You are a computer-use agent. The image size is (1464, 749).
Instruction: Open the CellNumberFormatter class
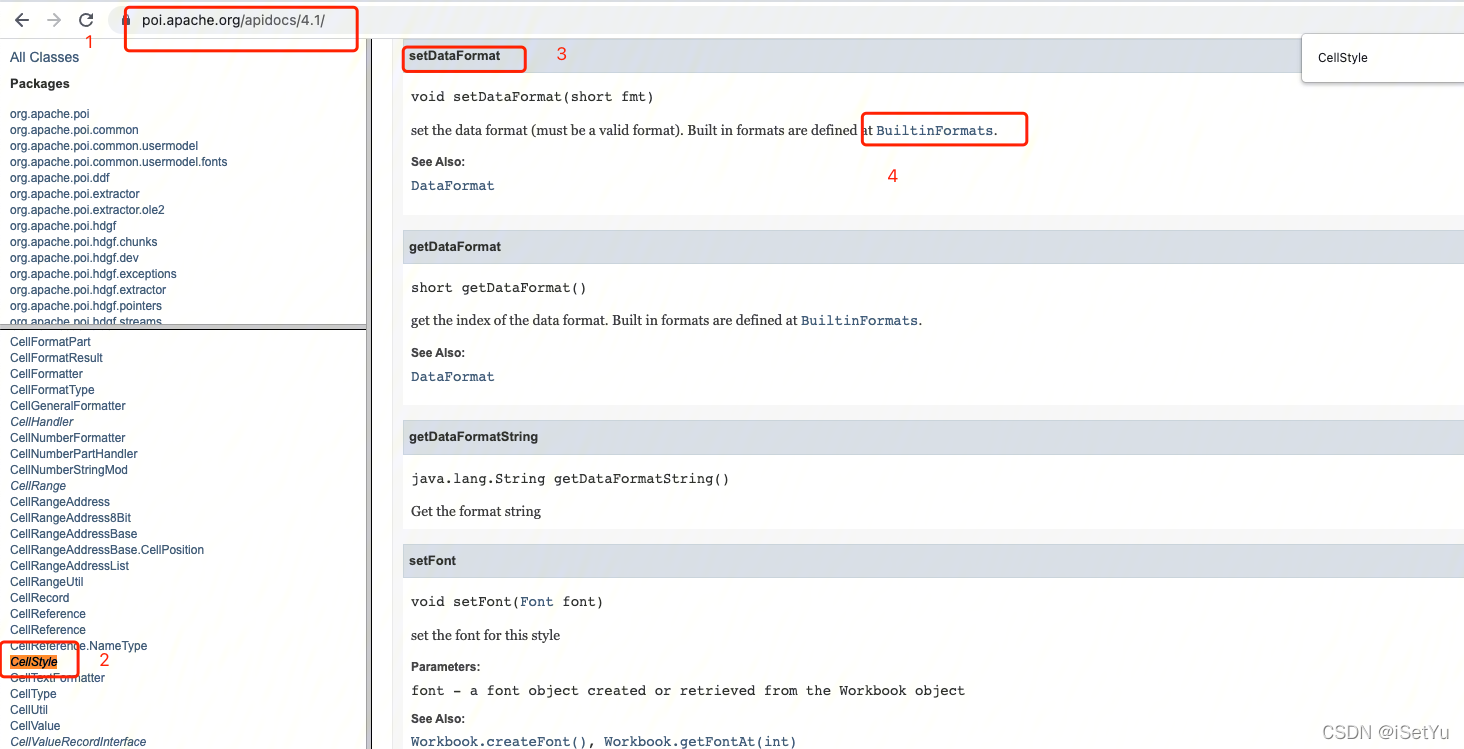(68, 438)
